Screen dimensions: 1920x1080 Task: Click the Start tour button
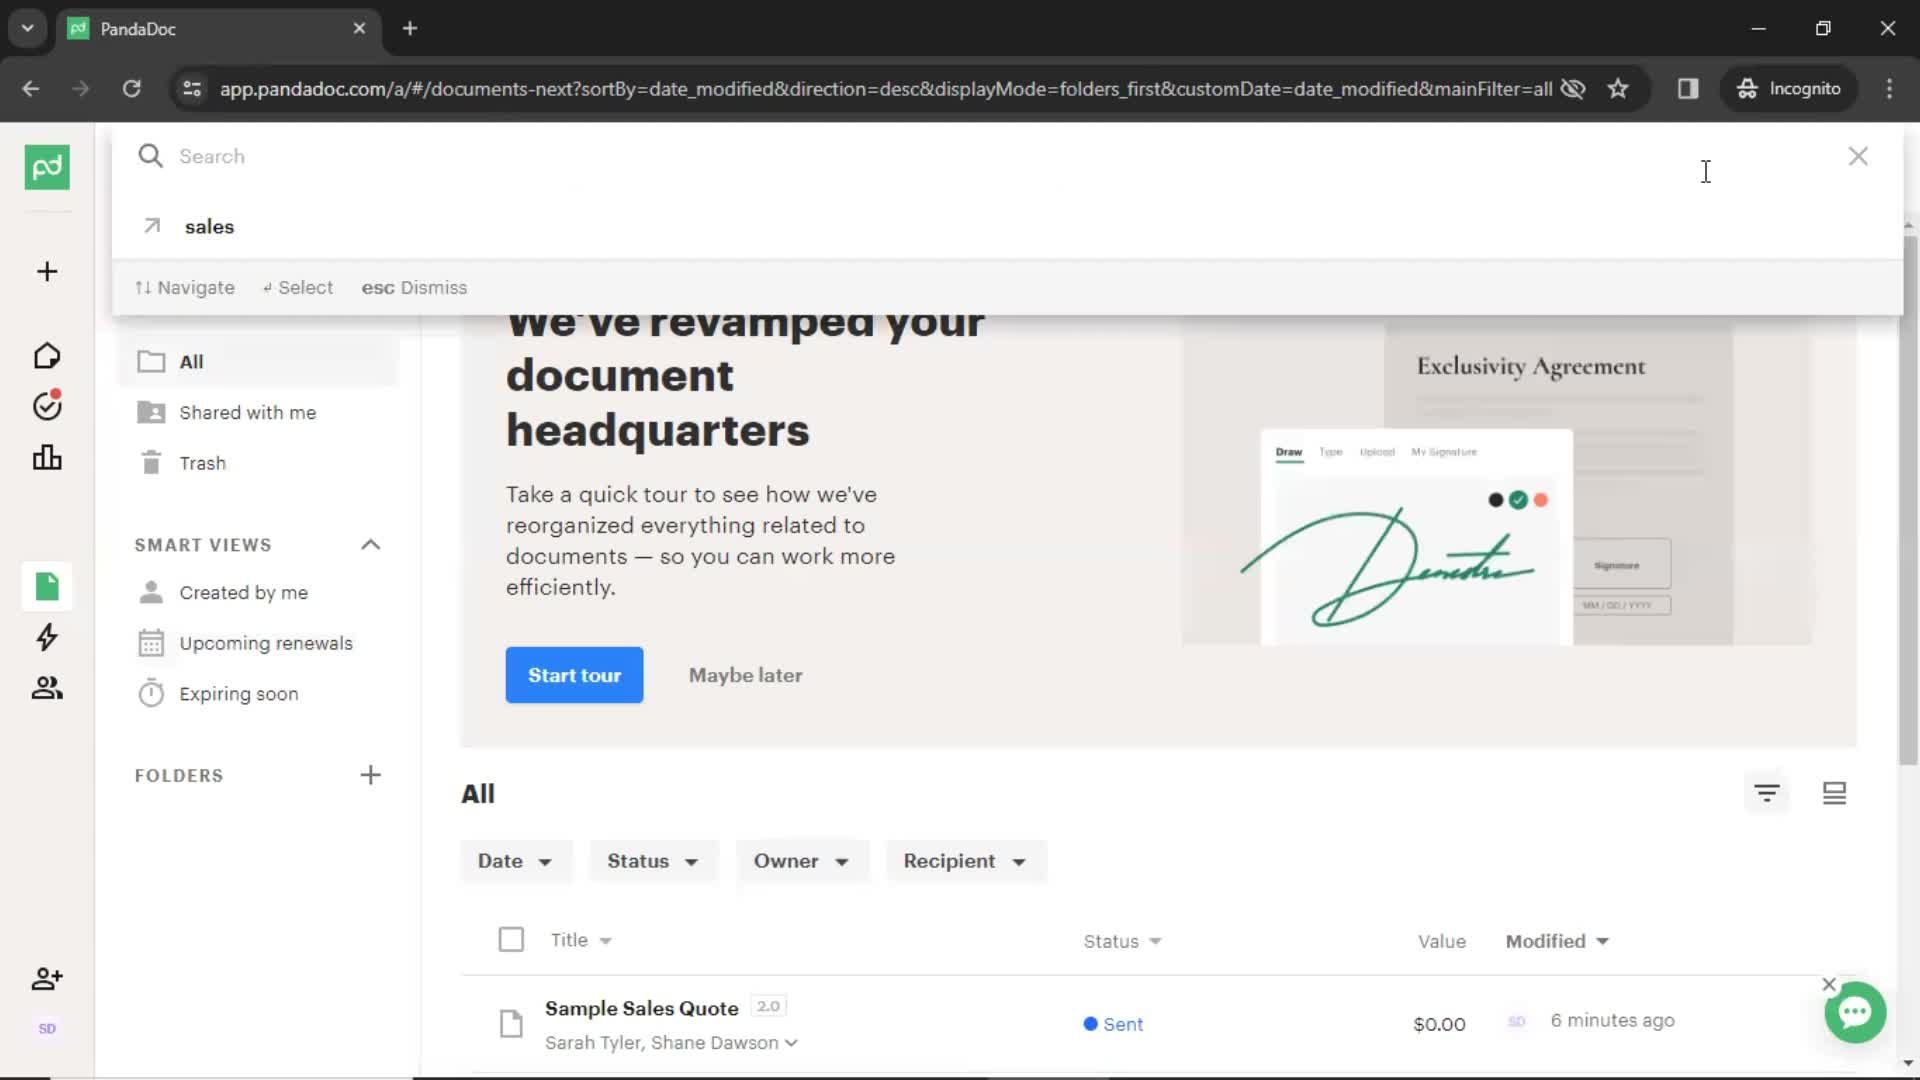574,675
